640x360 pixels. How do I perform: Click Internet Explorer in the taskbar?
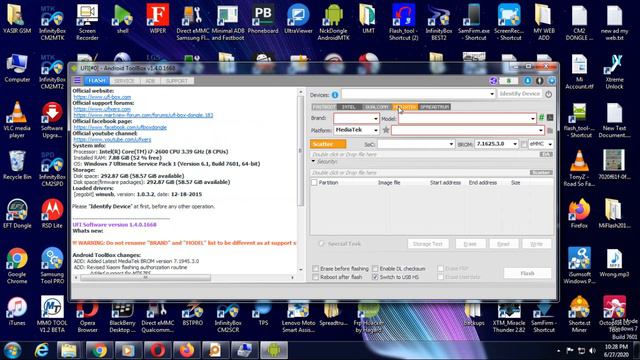point(41,350)
